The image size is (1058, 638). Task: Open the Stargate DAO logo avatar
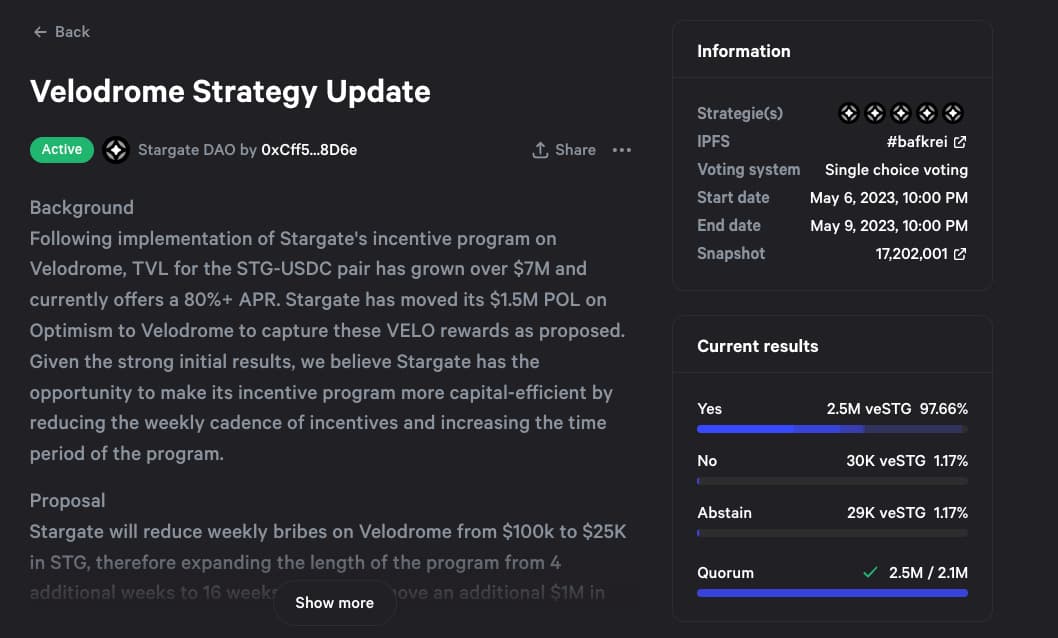(115, 150)
